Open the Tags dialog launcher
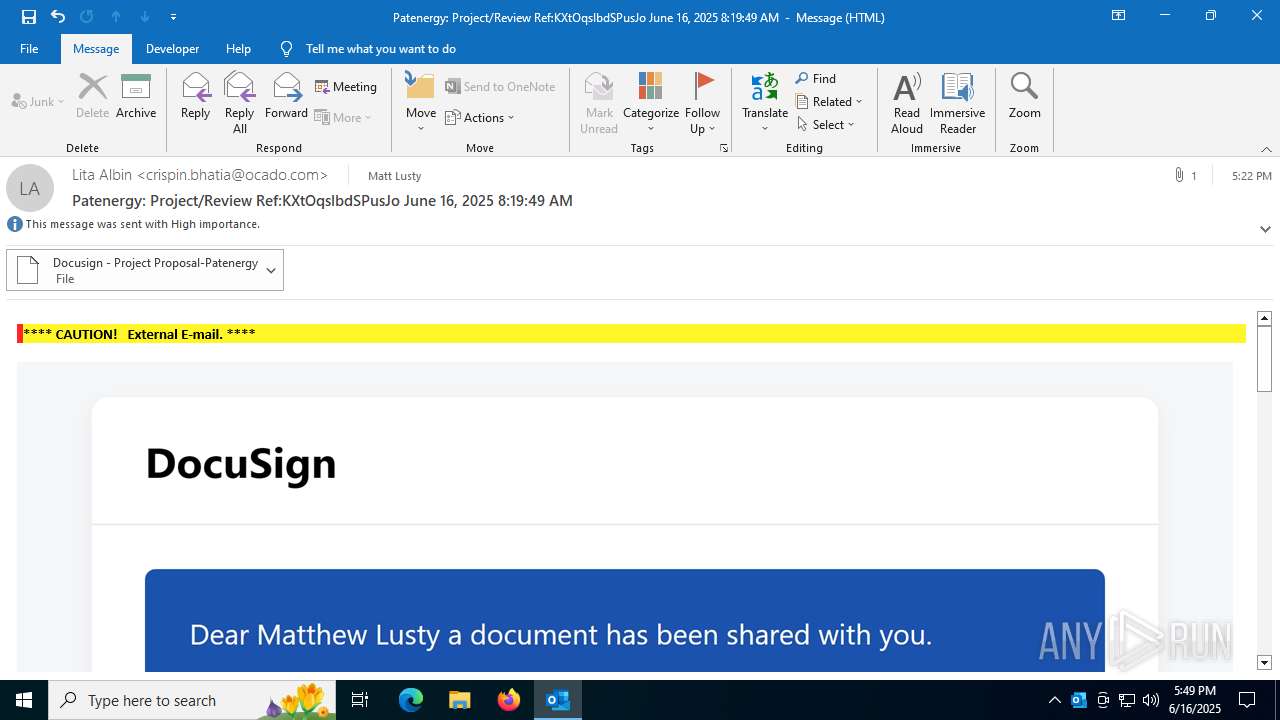Image resolution: width=1280 pixels, height=720 pixels. 724,148
